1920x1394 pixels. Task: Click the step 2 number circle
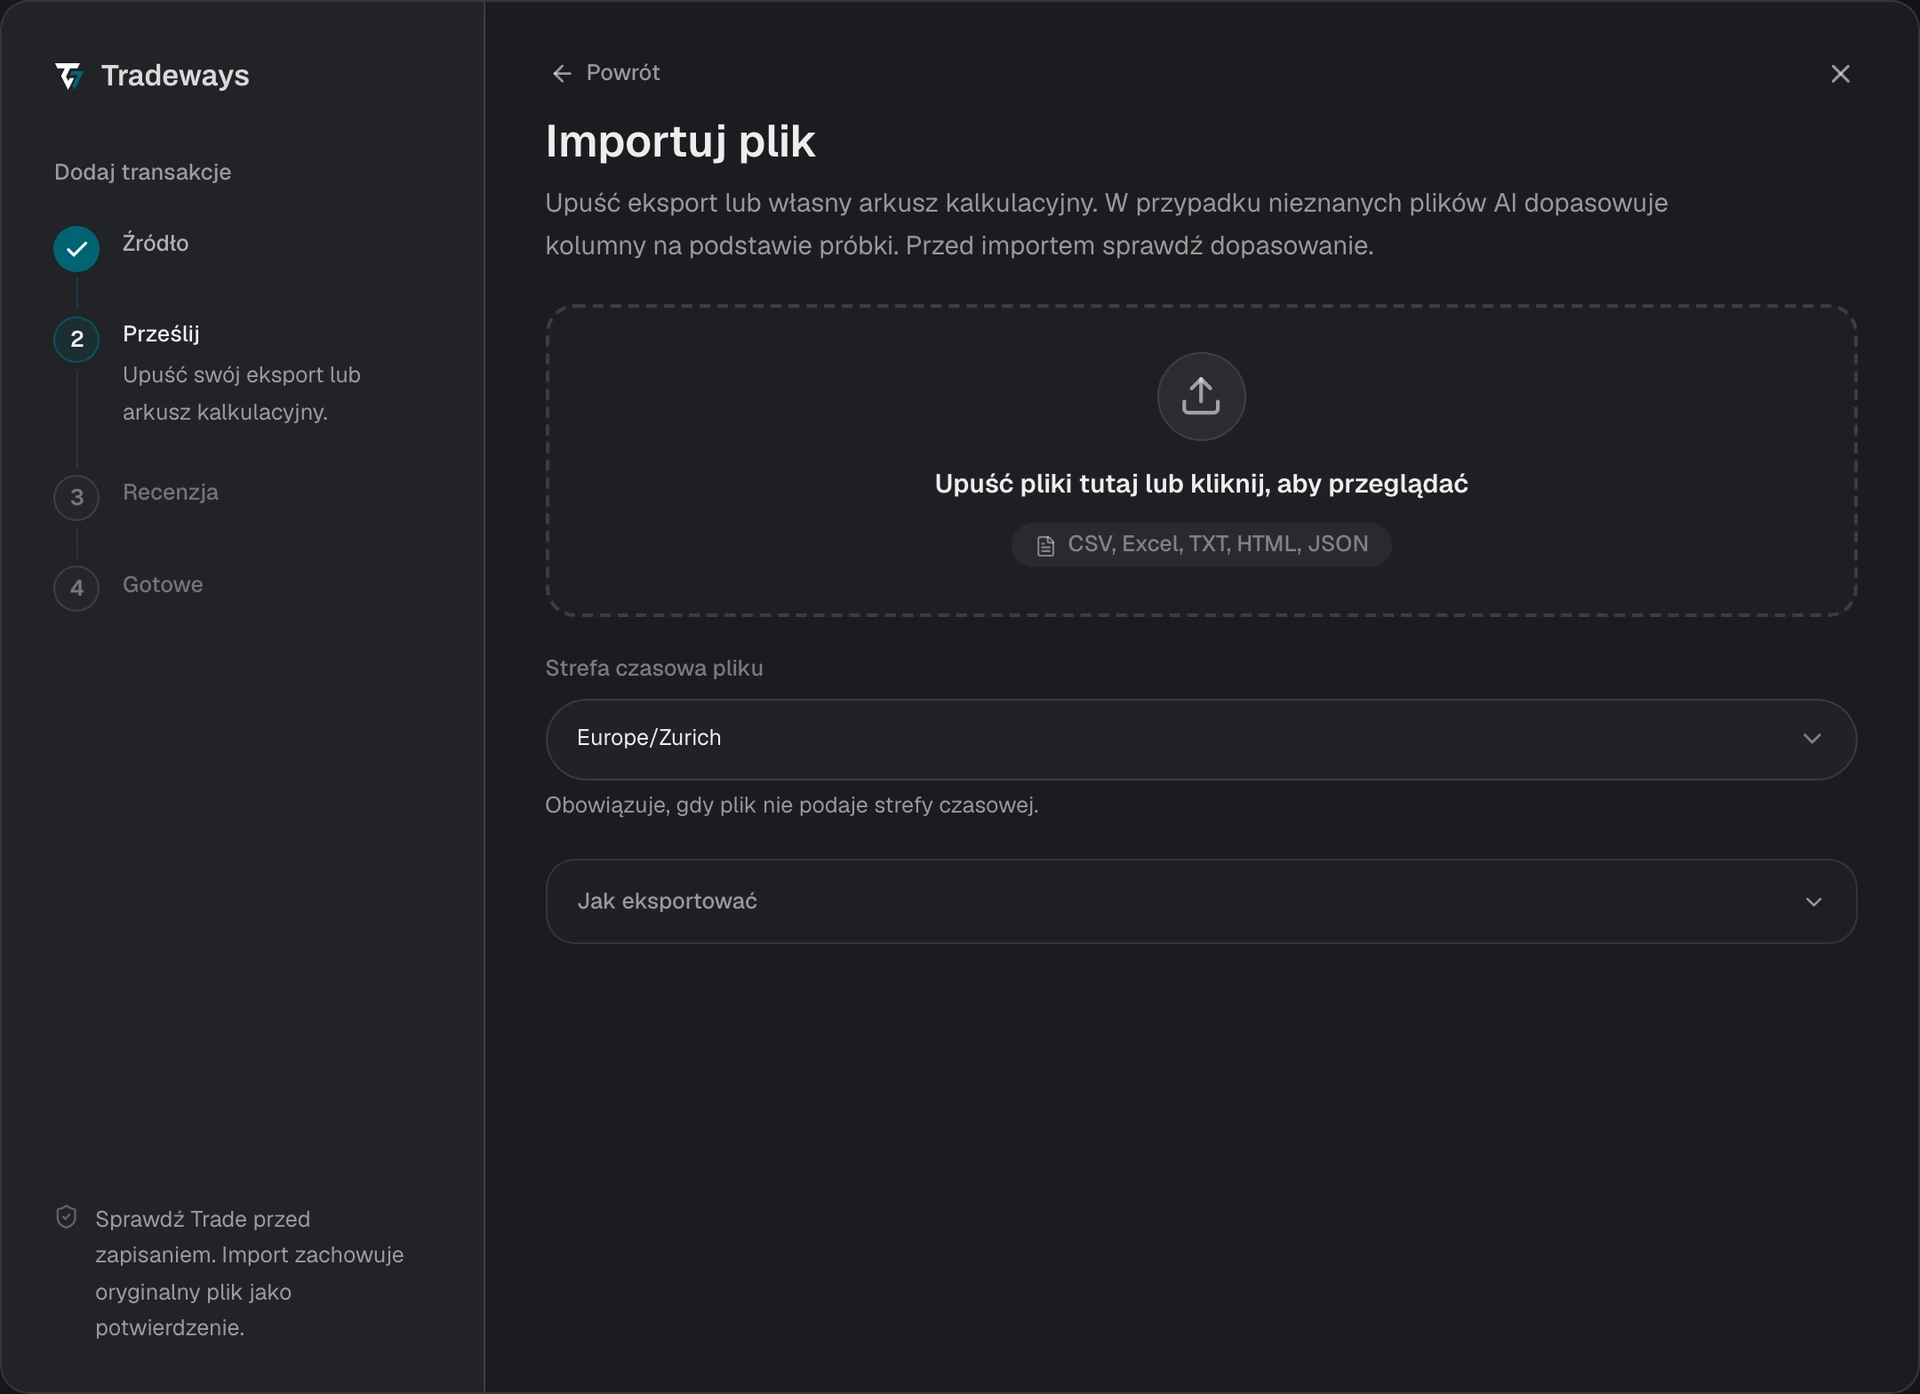click(76, 339)
